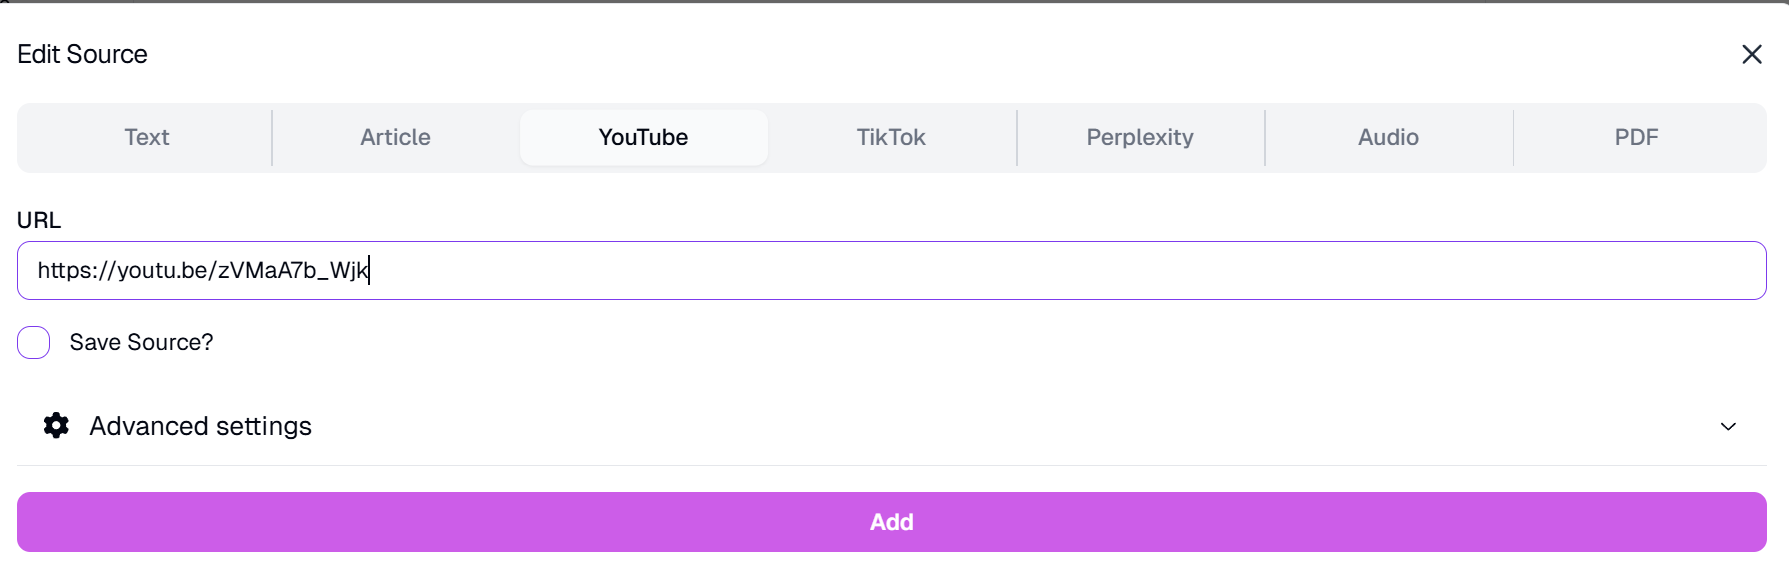
Task: Open the Article source tab
Action: pos(395,138)
